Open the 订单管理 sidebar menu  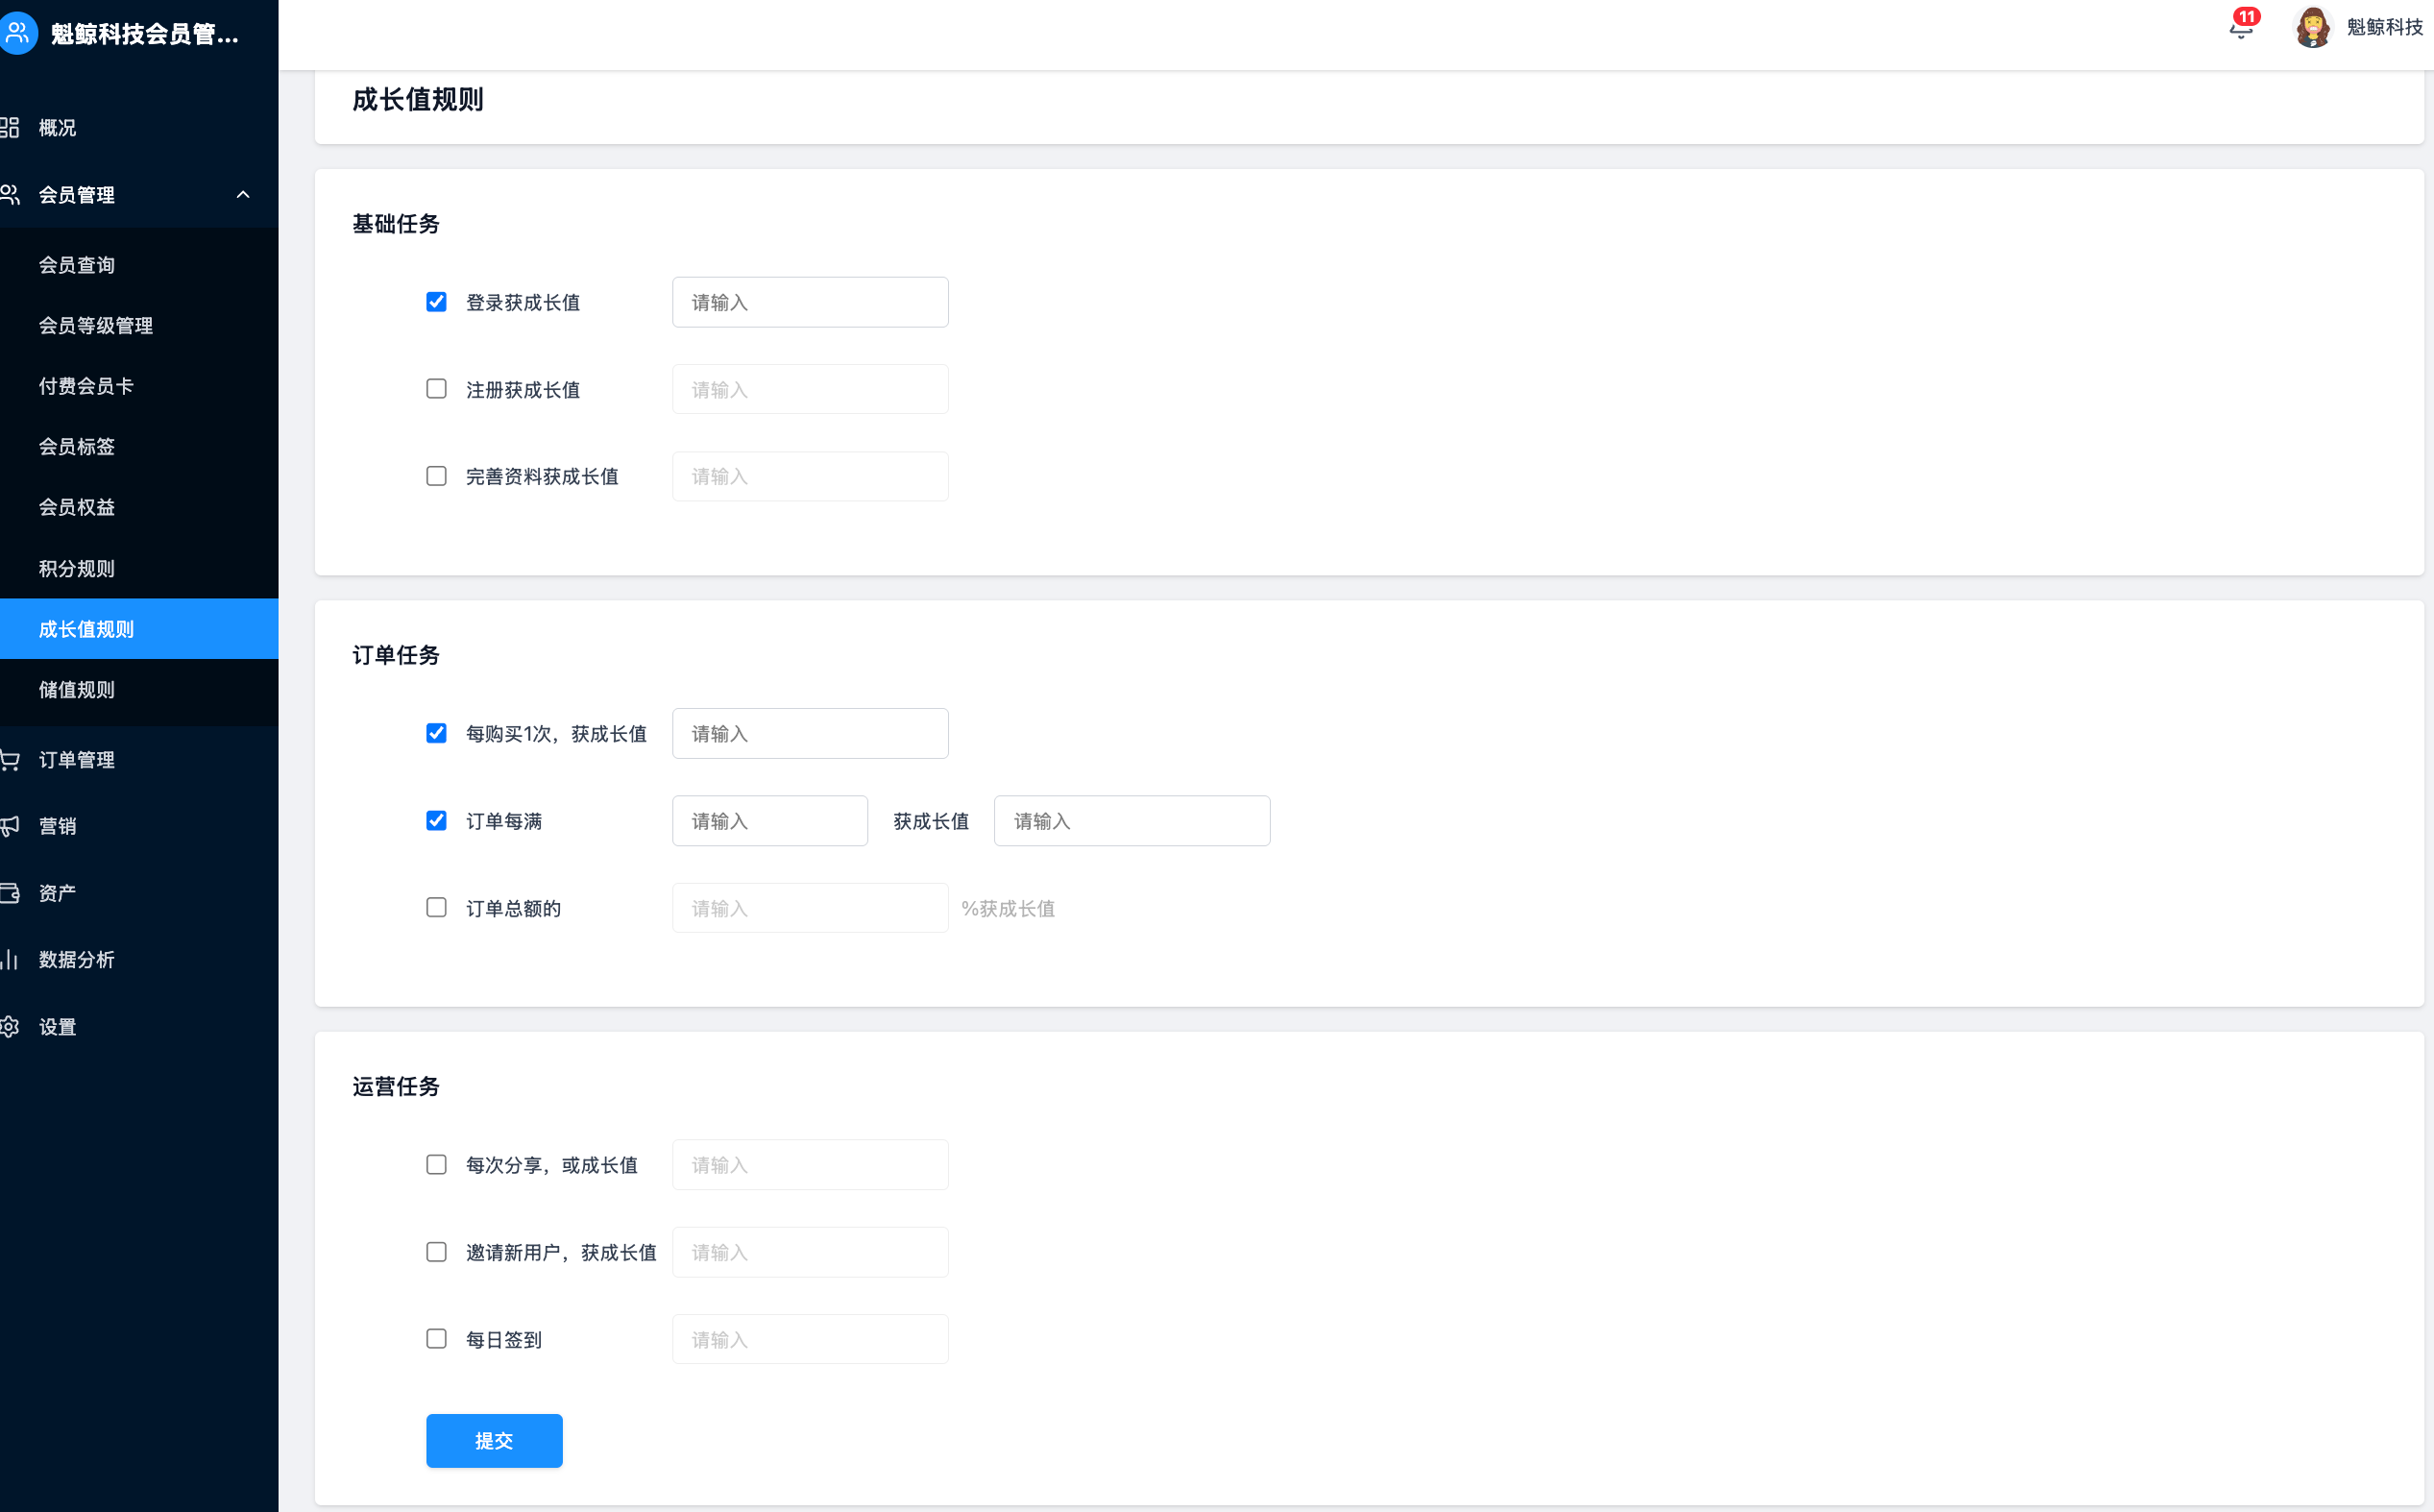(x=139, y=760)
